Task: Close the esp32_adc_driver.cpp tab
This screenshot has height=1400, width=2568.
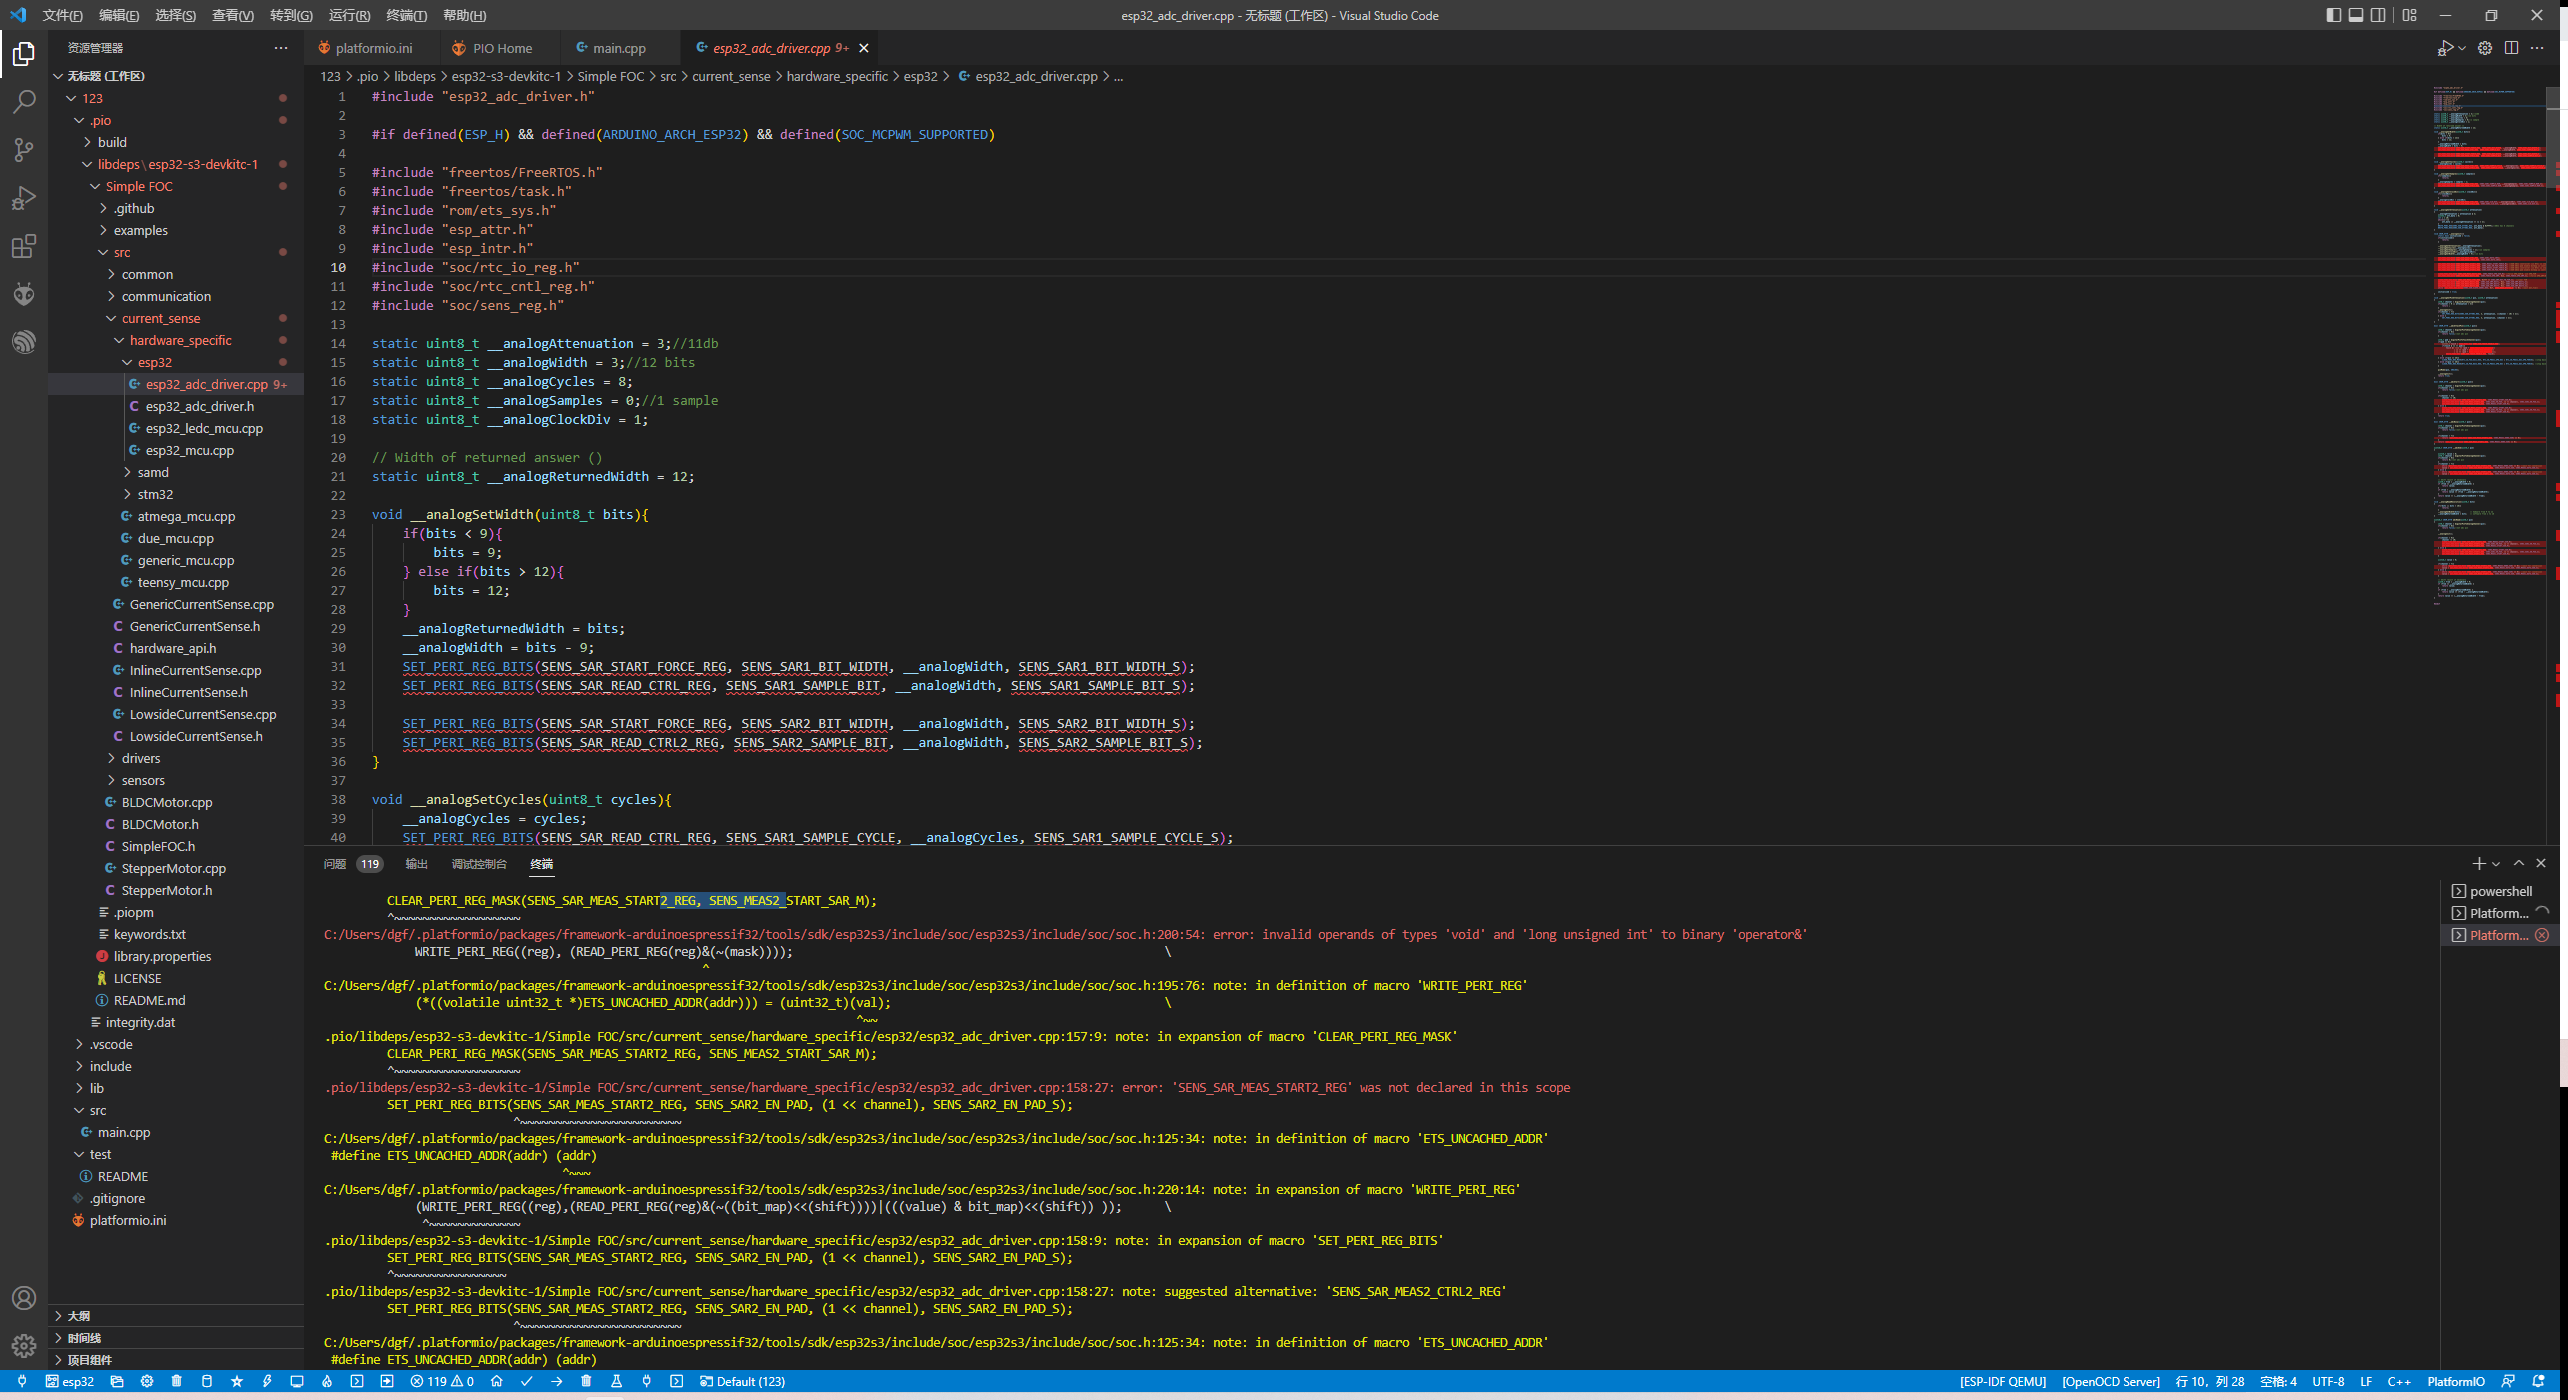Action: coord(863,48)
